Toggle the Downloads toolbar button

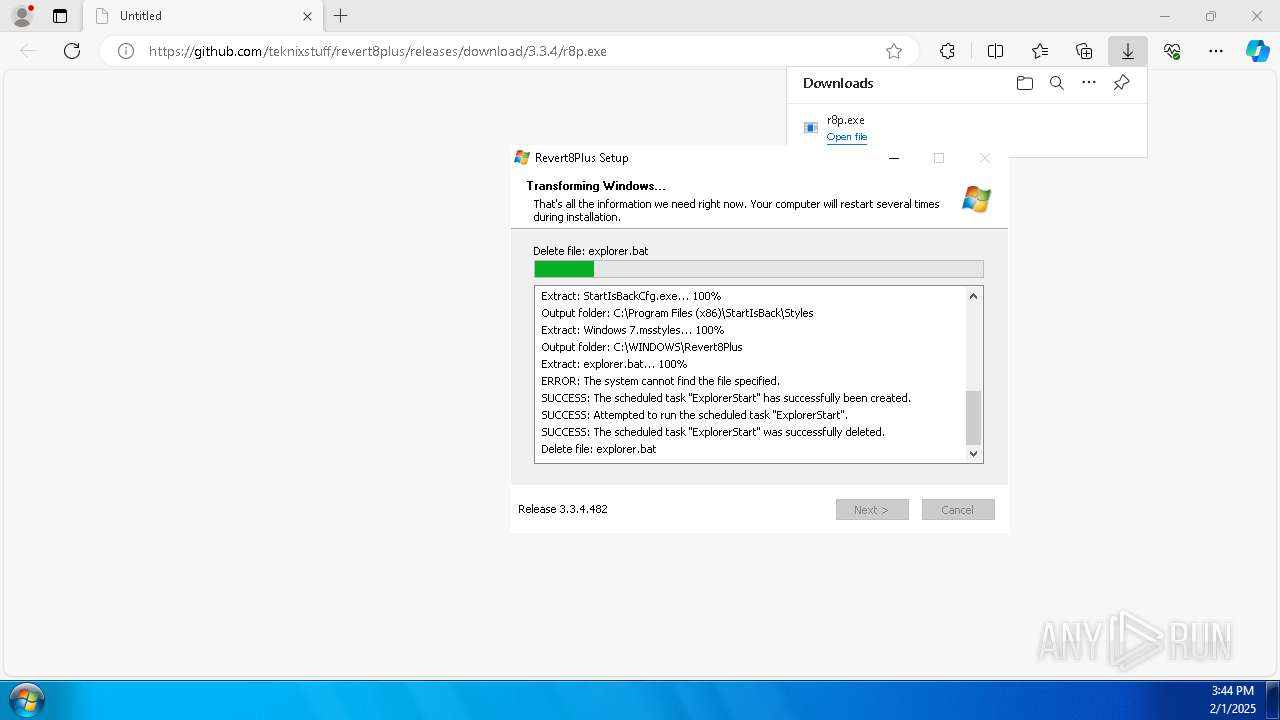coord(1128,51)
